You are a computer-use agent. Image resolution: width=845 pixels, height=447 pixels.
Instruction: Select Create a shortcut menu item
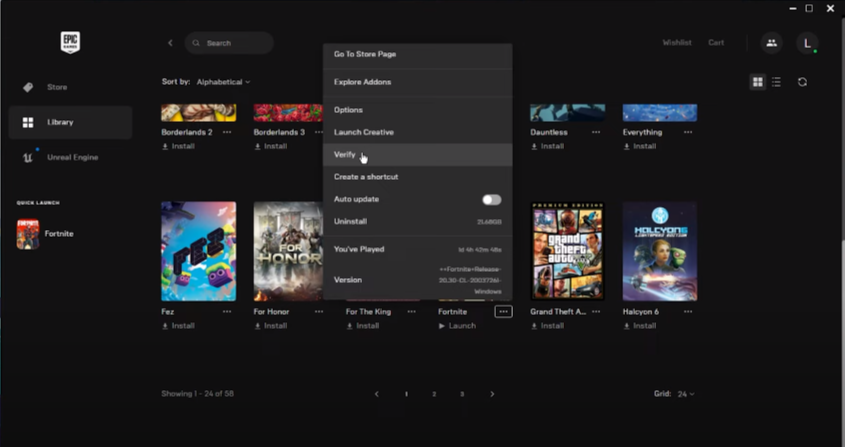pos(418,177)
